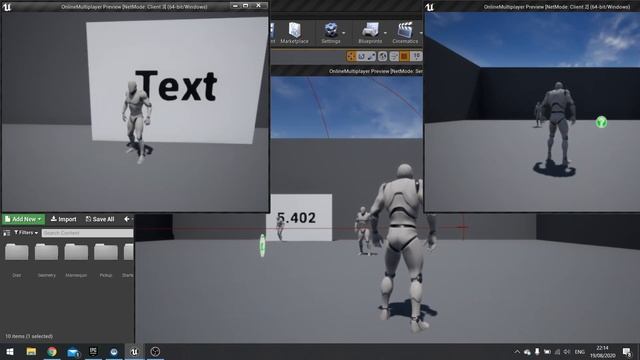The image size is (640, 360).
Task: Open the Epic Games Launcher taskbar icon
Action: [x=93, y=351]
